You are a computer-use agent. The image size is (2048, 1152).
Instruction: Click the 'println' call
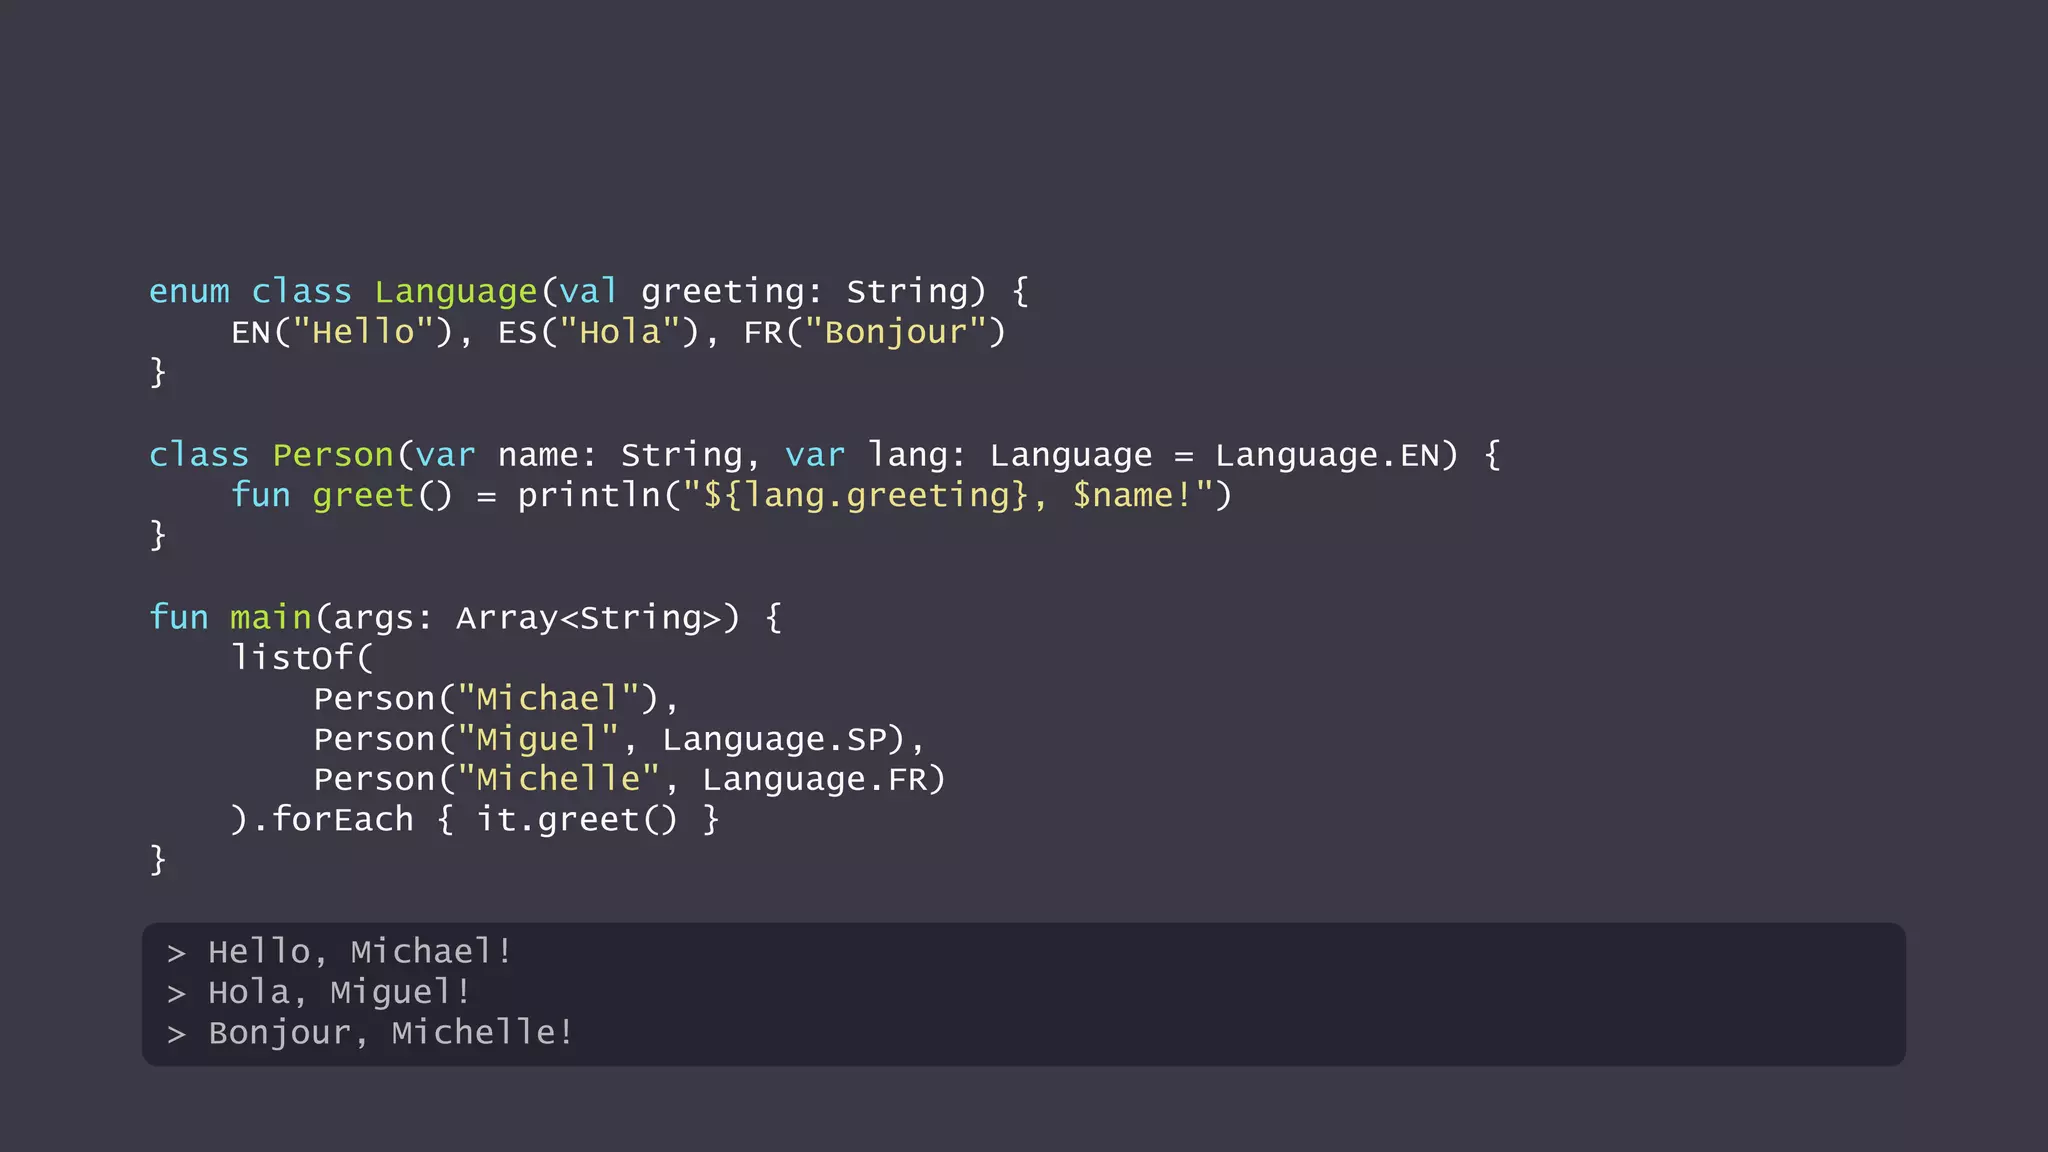(x=589, y=495)
